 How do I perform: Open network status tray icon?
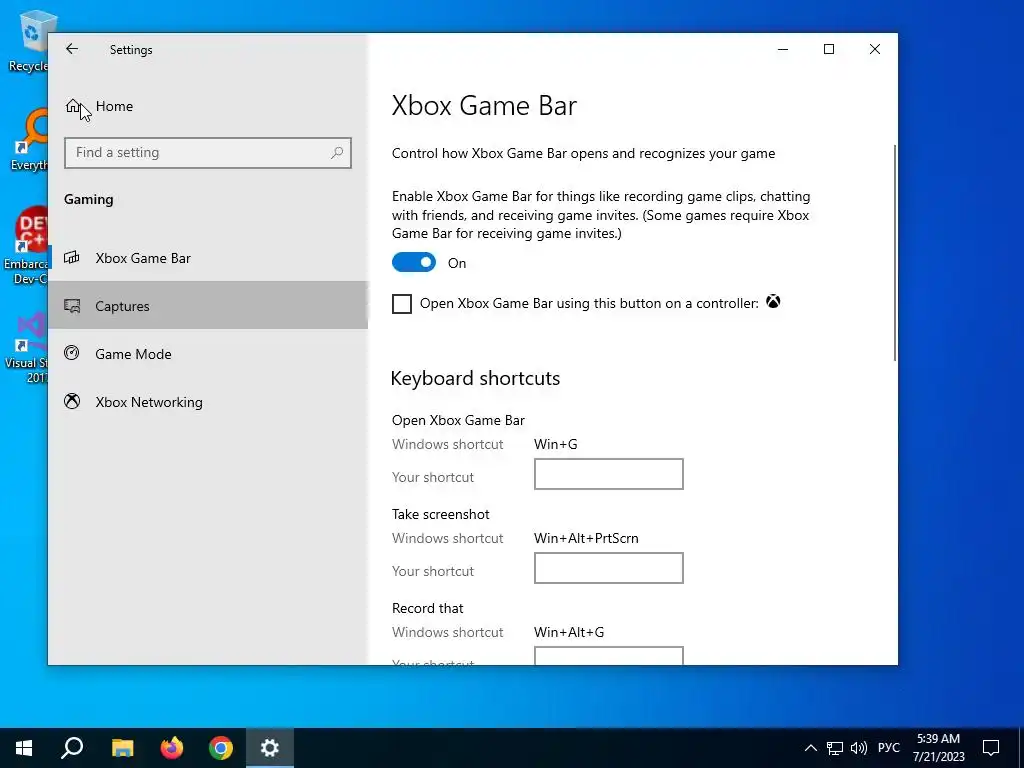coord(835,748)
